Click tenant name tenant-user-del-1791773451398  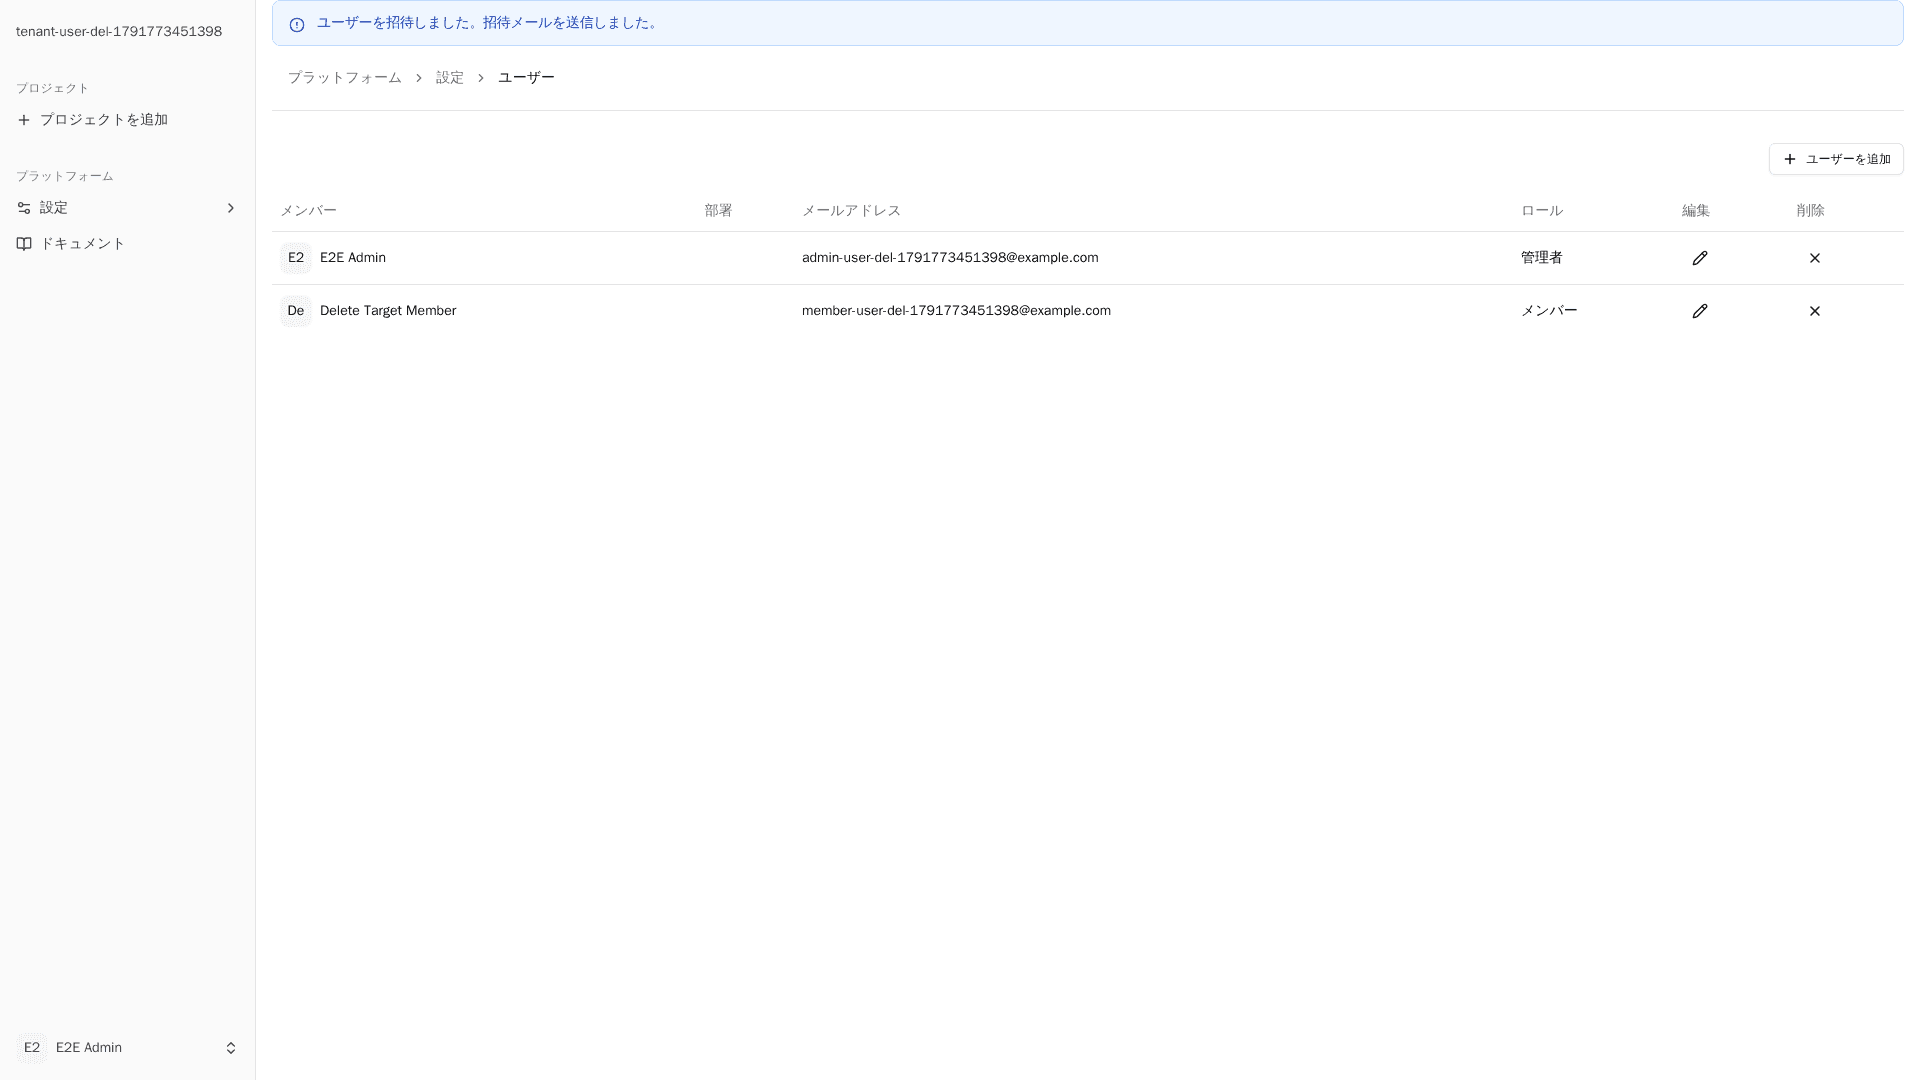pos(119,32)
